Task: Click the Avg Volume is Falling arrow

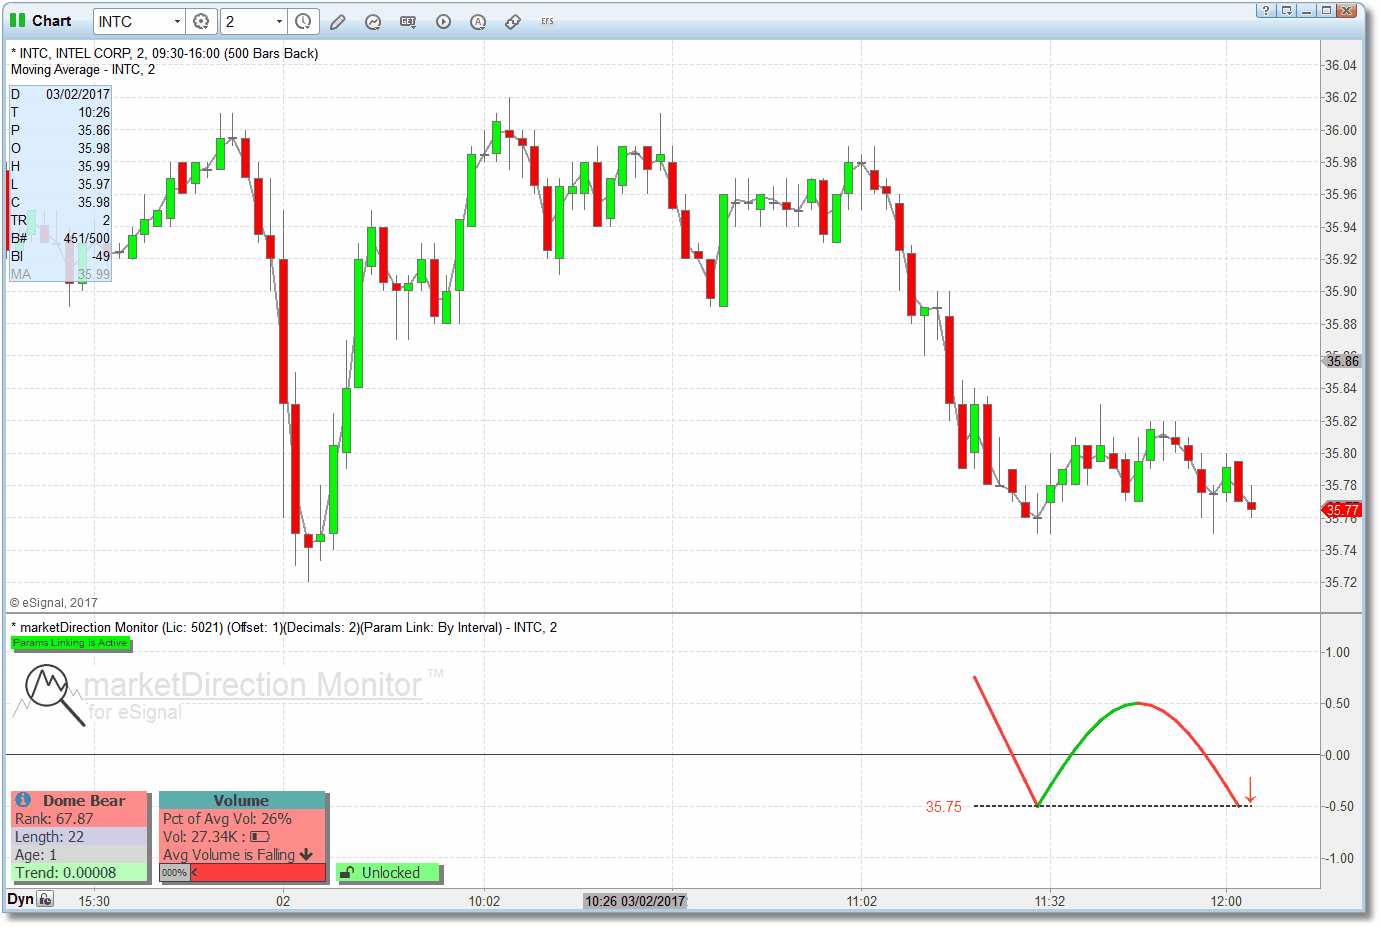Action: pos(306,854)
